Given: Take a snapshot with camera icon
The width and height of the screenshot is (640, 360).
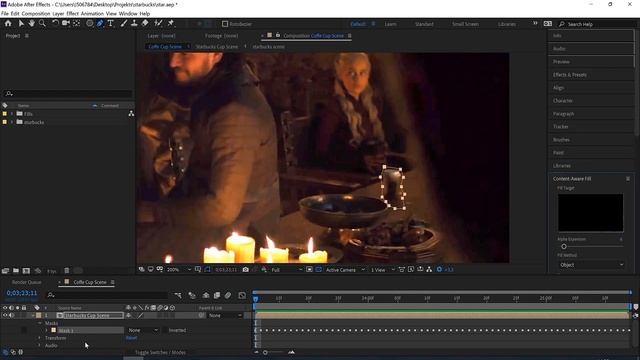Looking at the screenshot, I should tap(245, 269).
